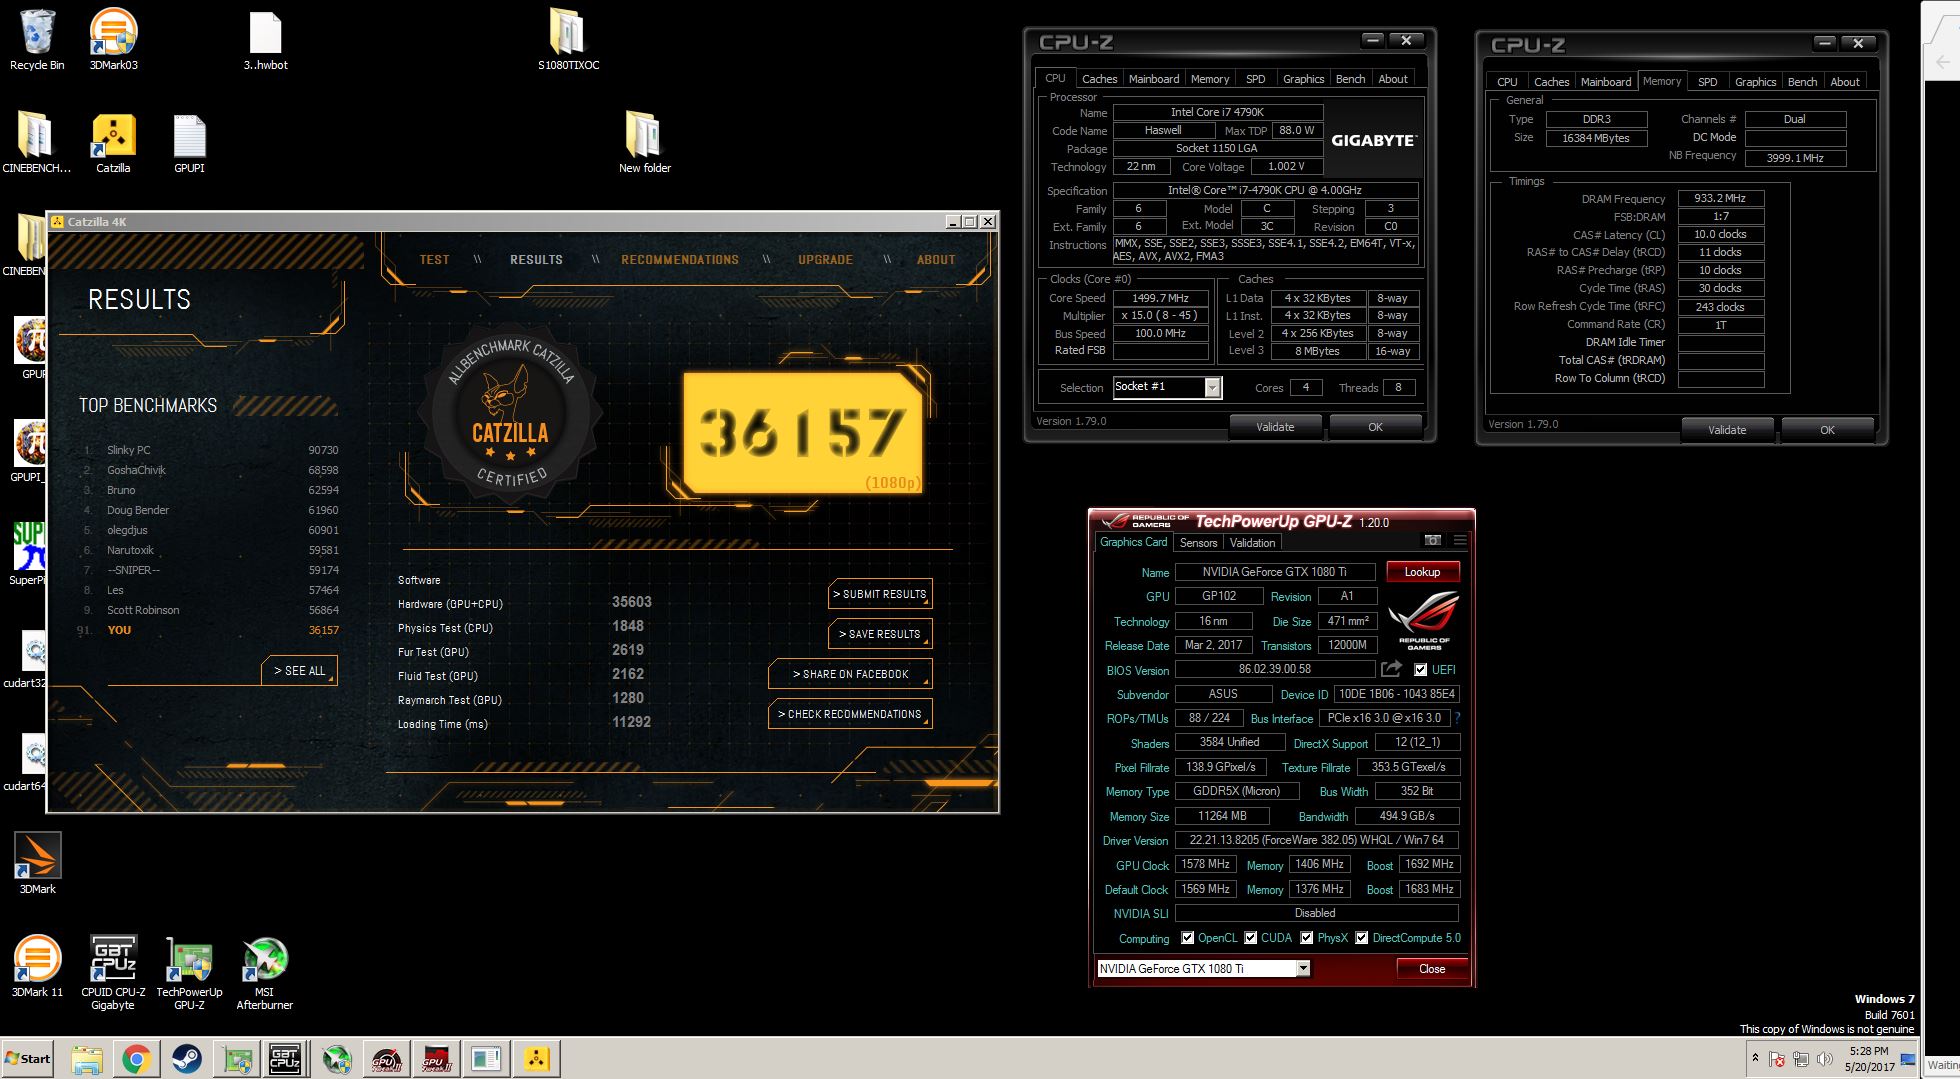This screenshot has width=1960, height=1079.
Task: Open File Explorer from the taskbar
Action: coord(87,1059)
